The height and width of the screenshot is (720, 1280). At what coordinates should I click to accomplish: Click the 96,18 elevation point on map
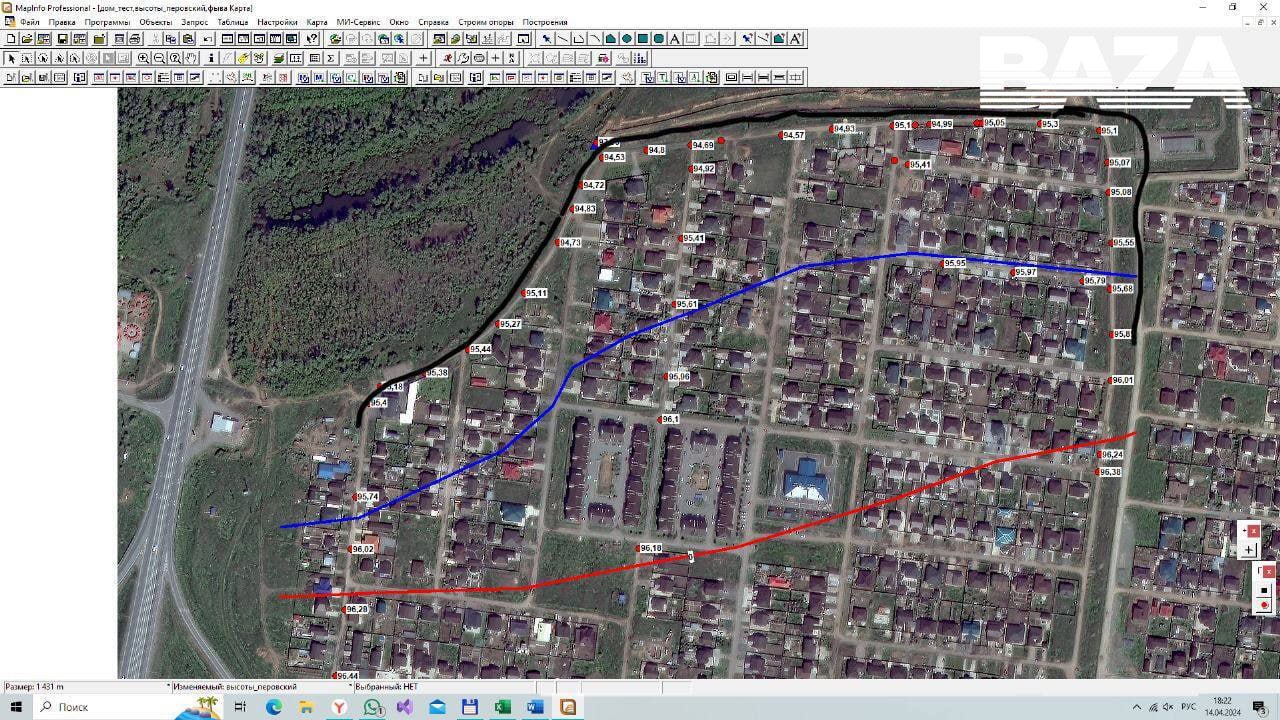coord(638,549)
